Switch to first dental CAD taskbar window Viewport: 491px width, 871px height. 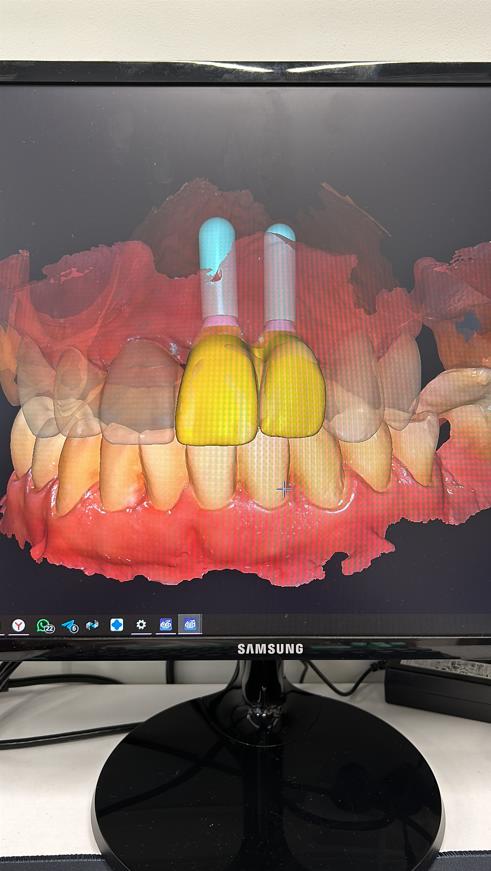[x=166, y=625]
